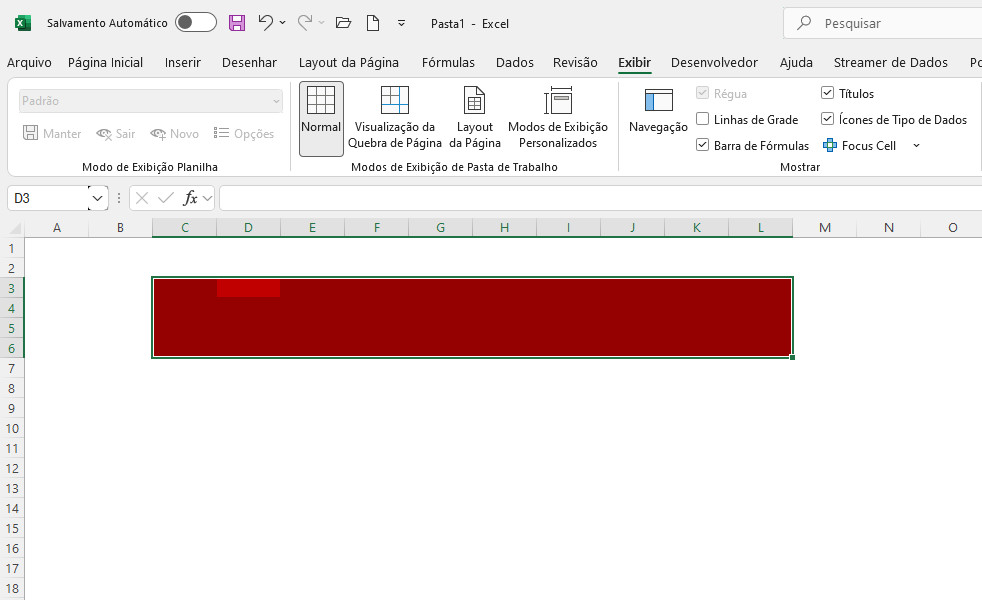Create new file with blank page icon
Viewport: 982px width, 600px height.
(373, 23)
